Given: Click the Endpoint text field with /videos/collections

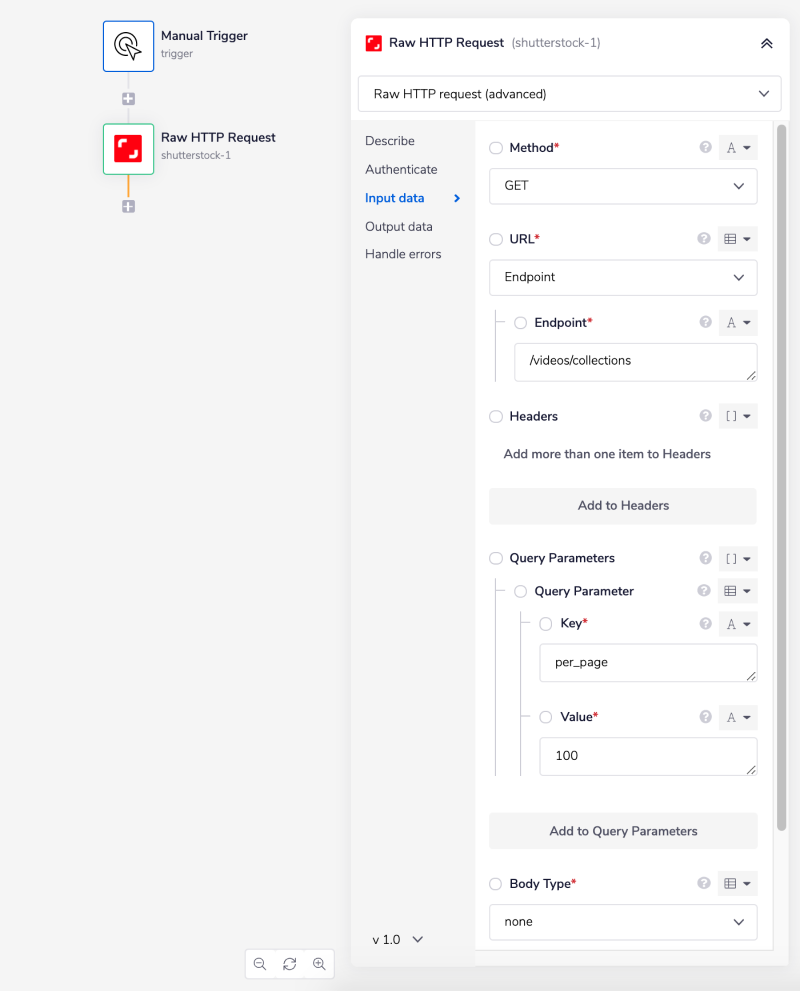Looking at the screenshot, I should point(634,362).
